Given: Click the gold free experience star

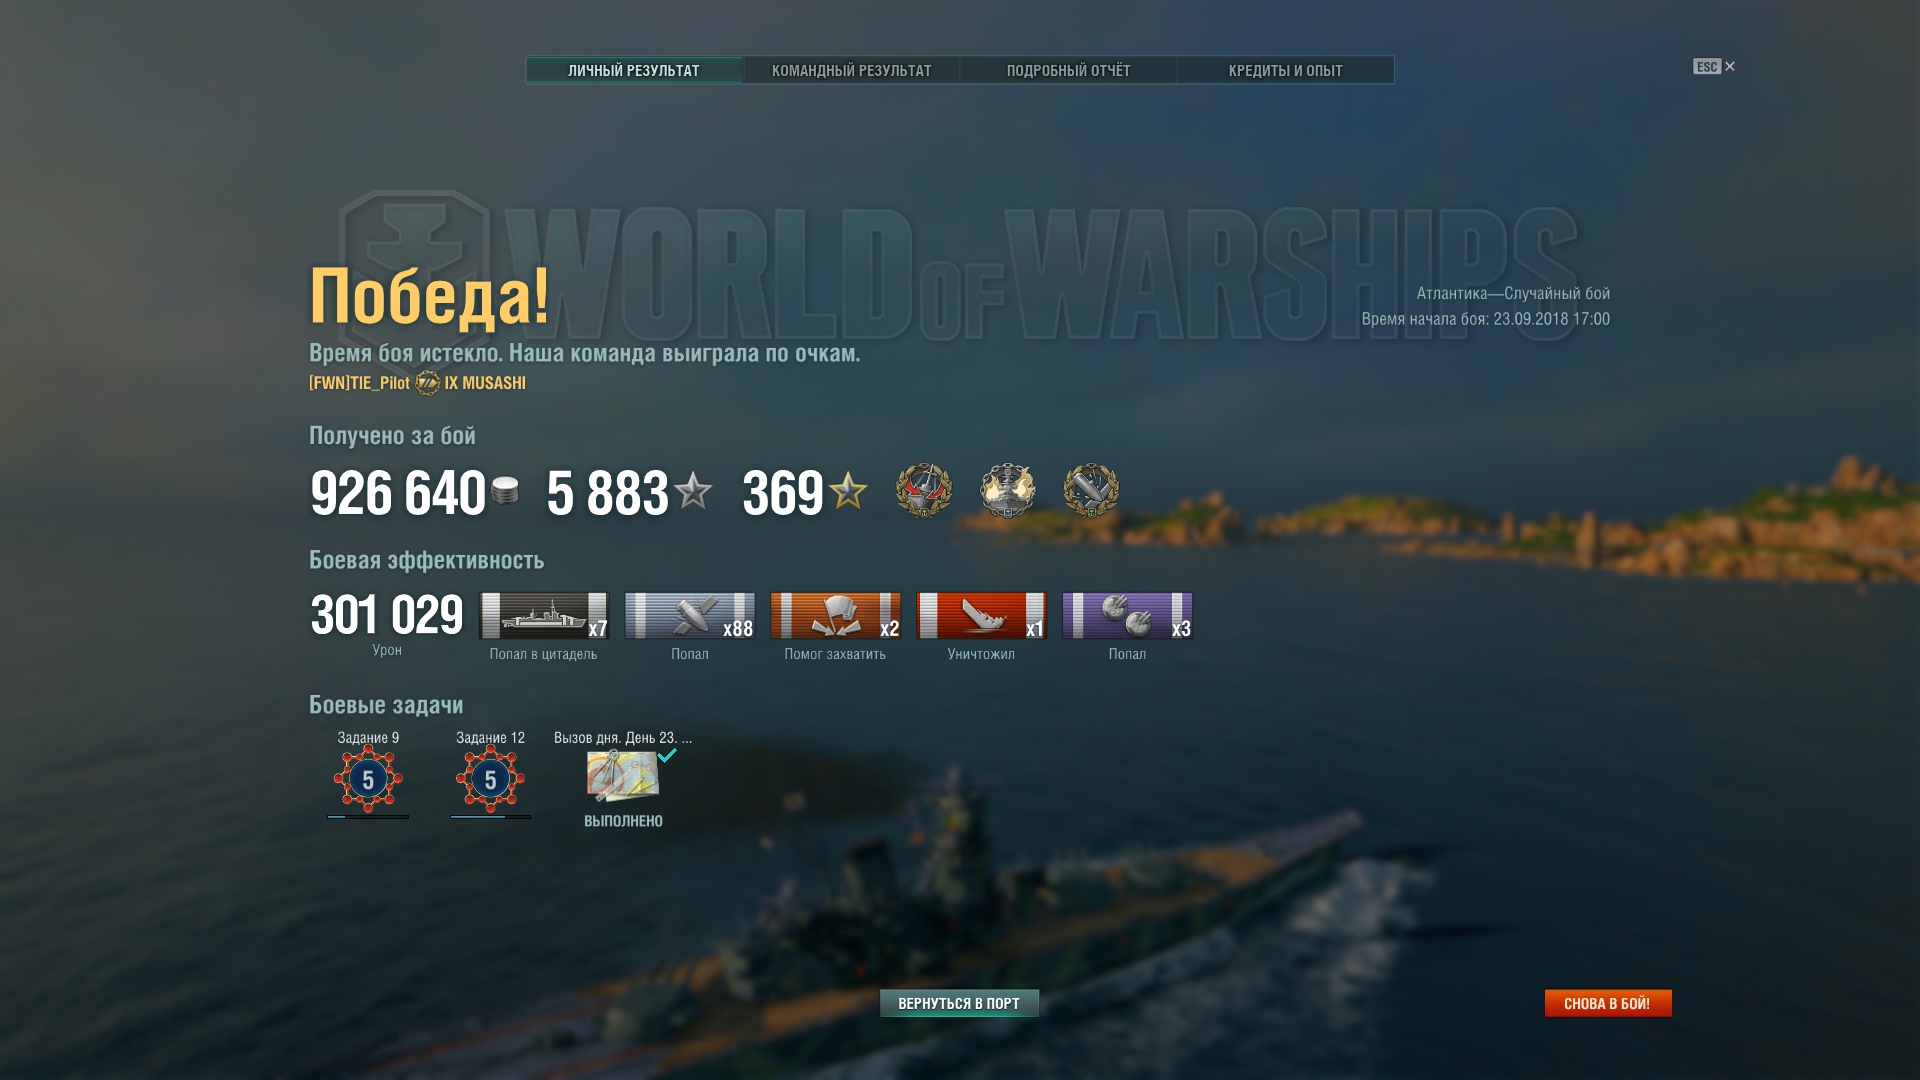Looking at the screenshot, I should pyautogui.click(x=848, y=490).
